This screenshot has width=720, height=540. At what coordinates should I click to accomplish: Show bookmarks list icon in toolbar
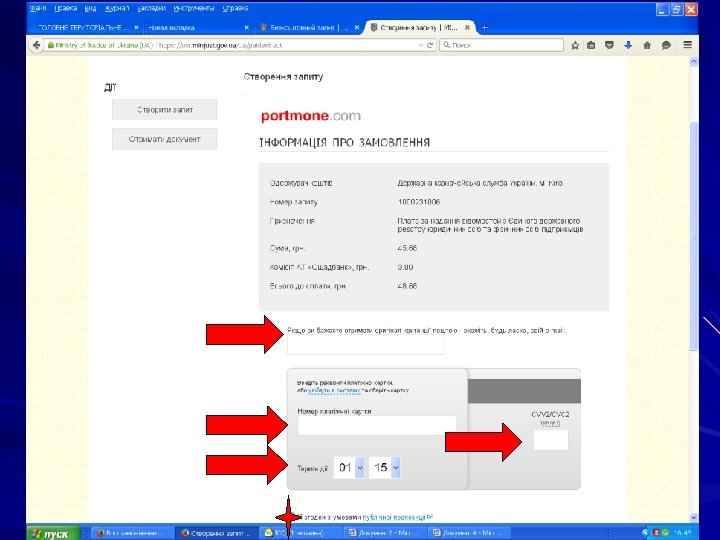591,45
